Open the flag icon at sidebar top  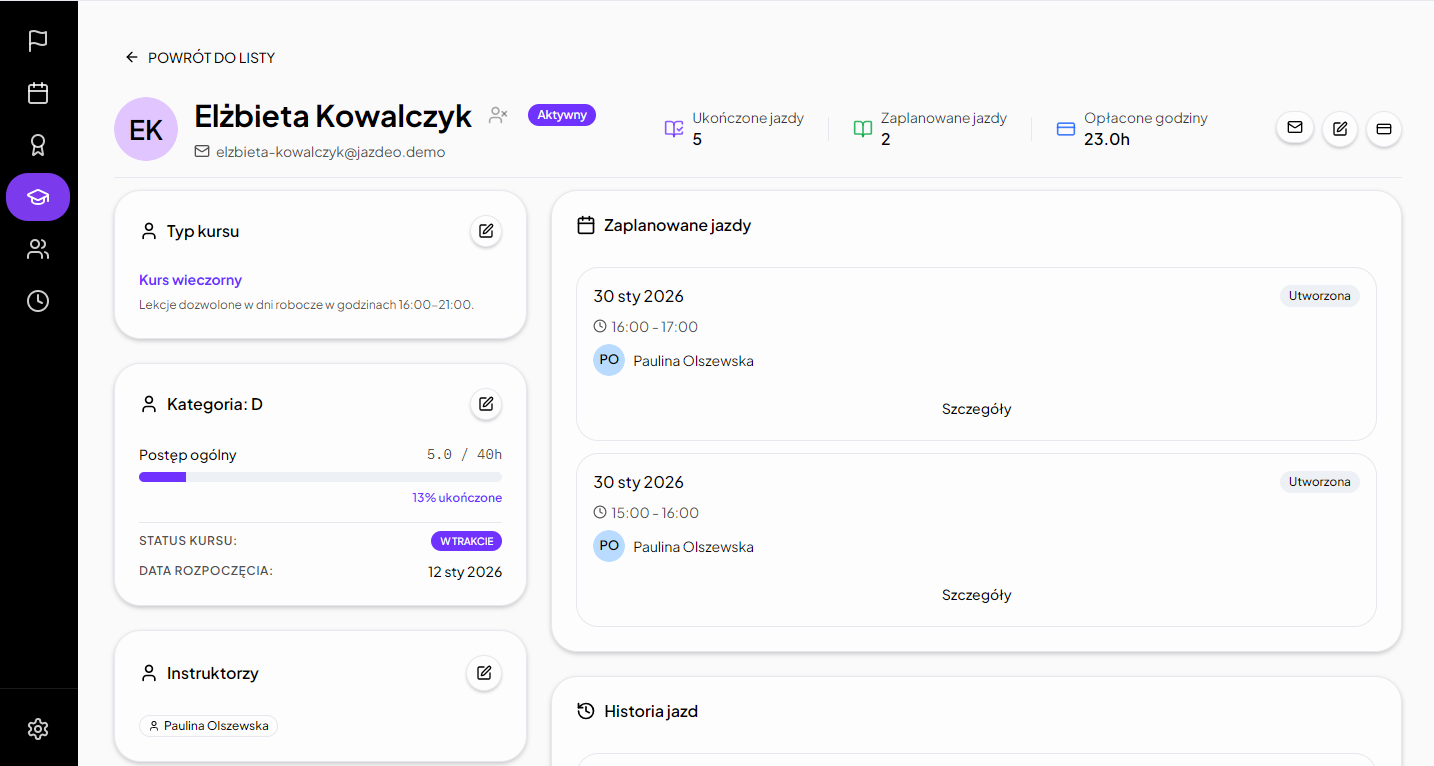coord(38,40)
